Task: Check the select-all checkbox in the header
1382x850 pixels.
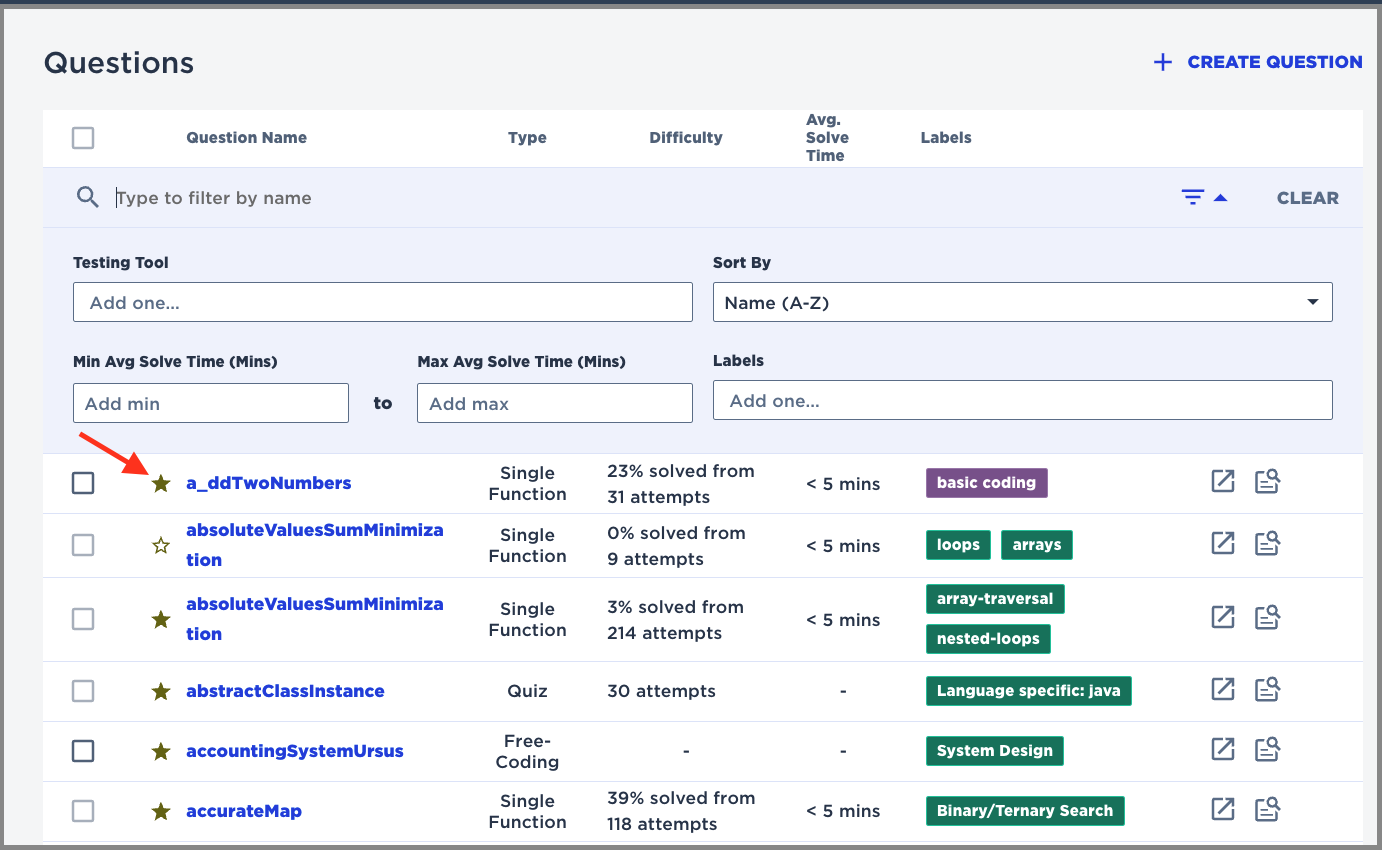Action: (x=83, y=137)
